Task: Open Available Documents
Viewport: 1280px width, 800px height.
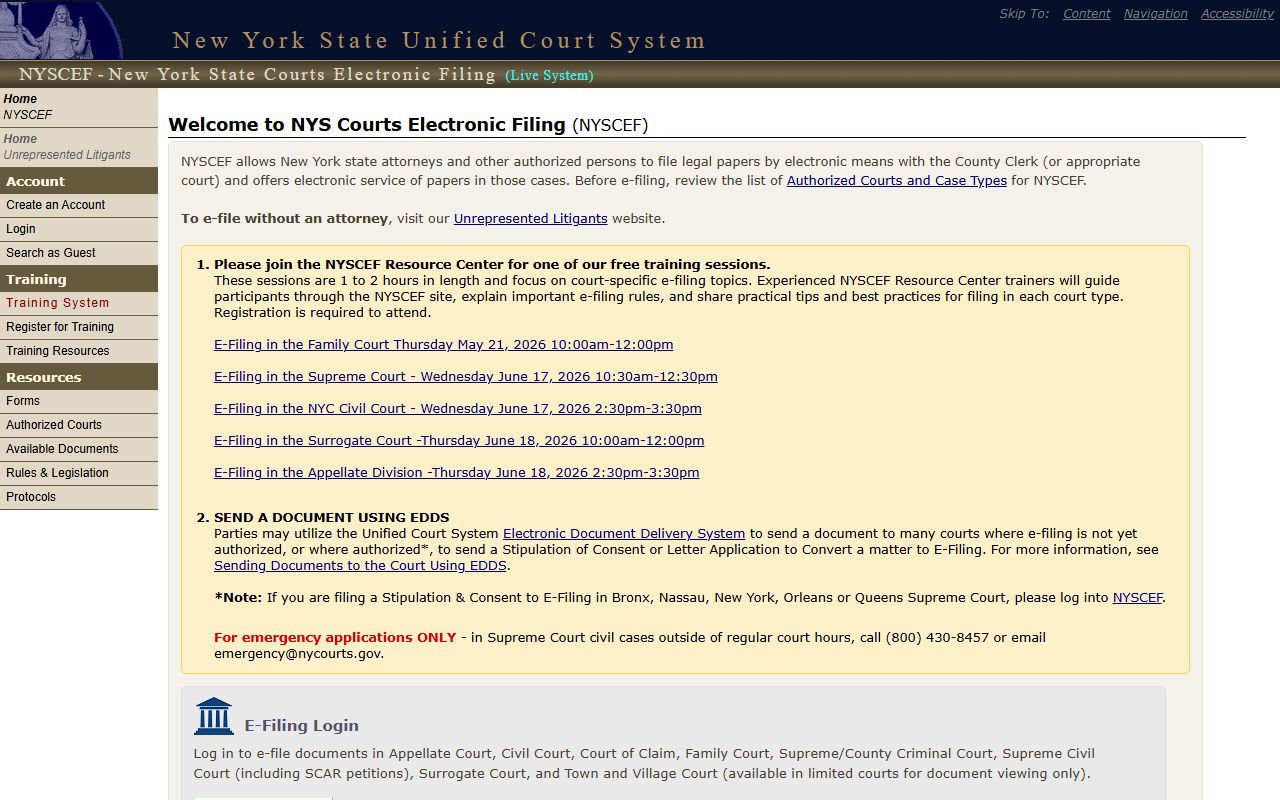Action: pyautogui.click(x=79, y=449)
